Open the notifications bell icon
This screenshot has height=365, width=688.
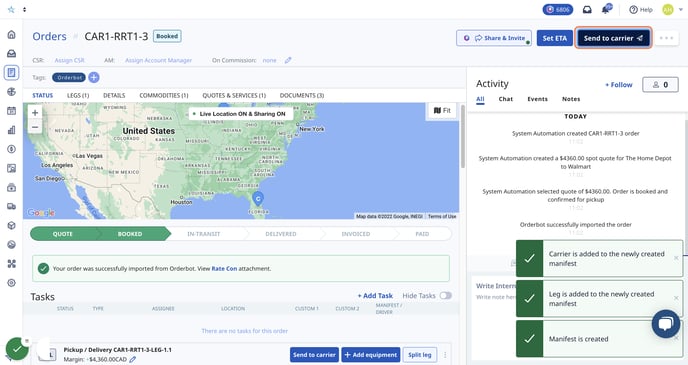pyautogui.click(x=607, y=9)
